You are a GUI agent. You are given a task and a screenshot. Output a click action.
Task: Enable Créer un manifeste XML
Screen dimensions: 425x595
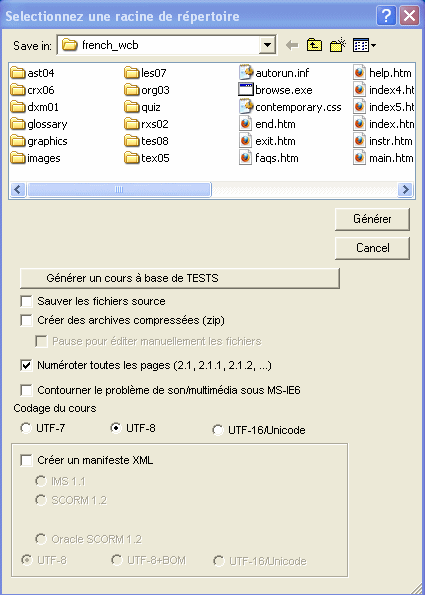tap(26, 460)
